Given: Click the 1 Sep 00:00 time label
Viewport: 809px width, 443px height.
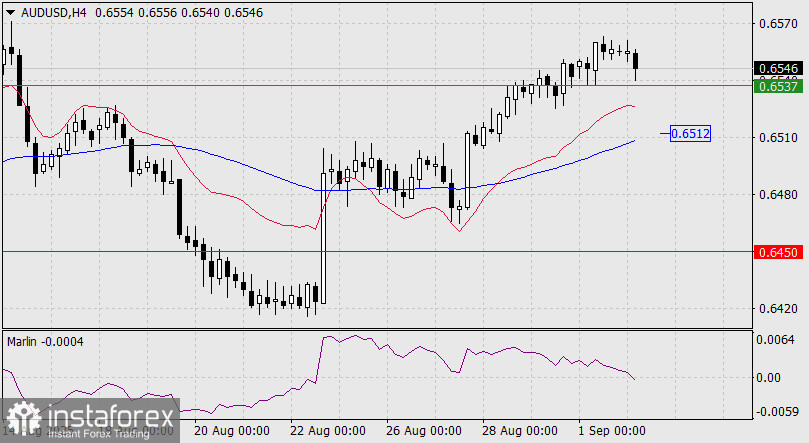Looking at the screenshot, I should pyautogui.click(x=612, y=431).
